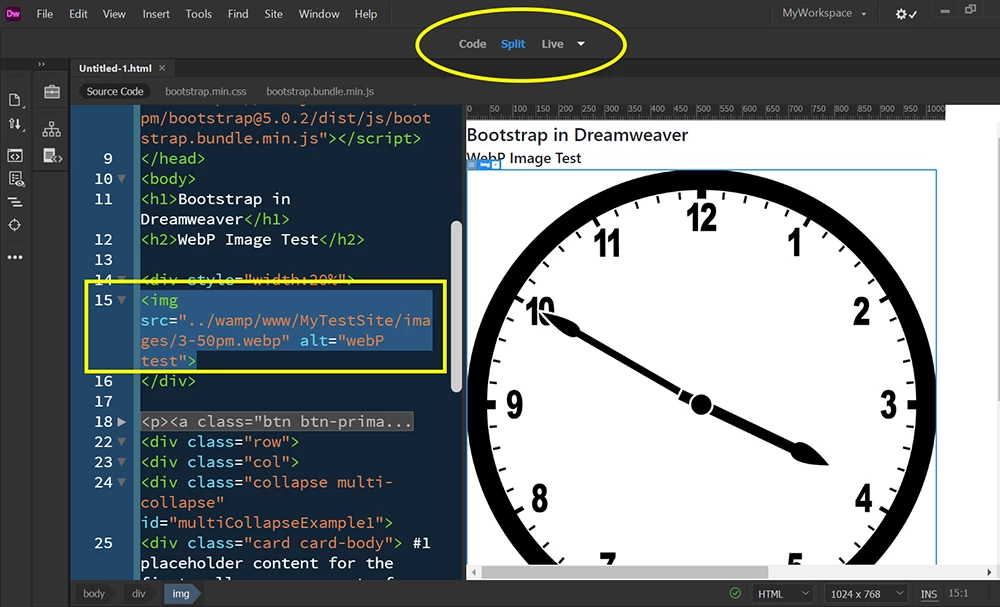Click the Live Code toolbar icon
The image size is (1000, 607).
coord(15,155)
